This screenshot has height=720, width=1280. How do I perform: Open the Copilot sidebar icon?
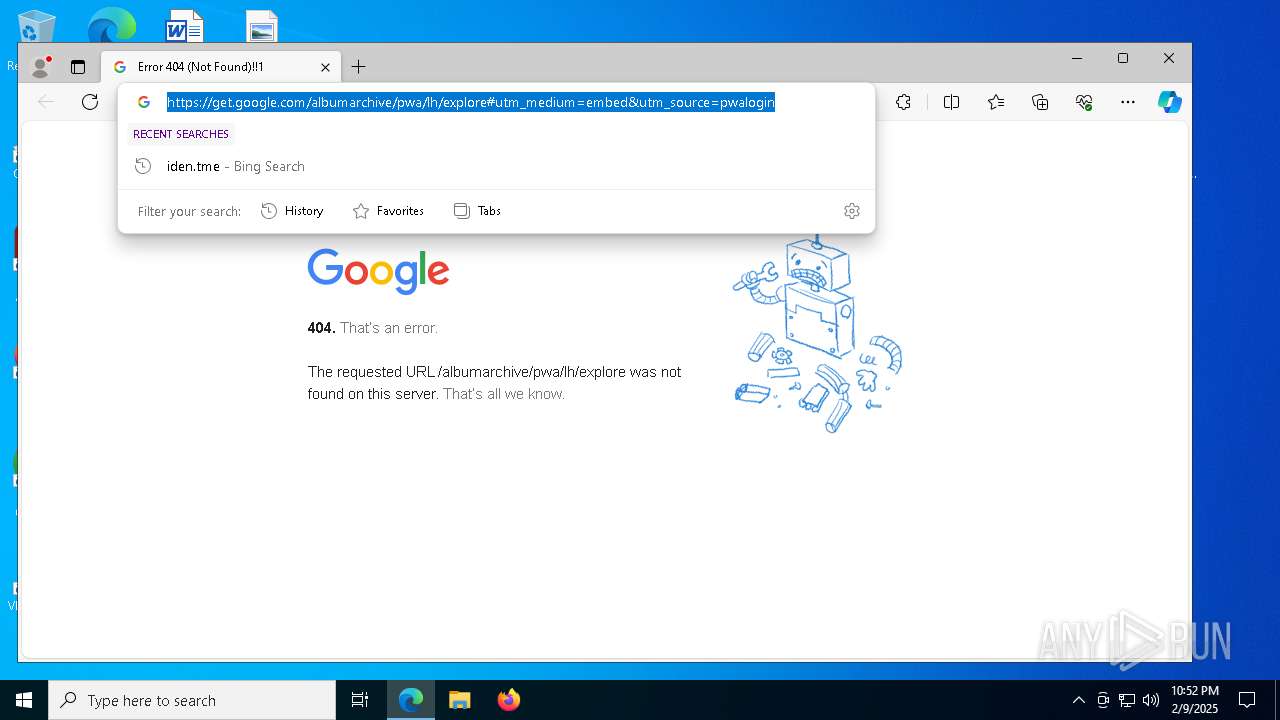1170,102
